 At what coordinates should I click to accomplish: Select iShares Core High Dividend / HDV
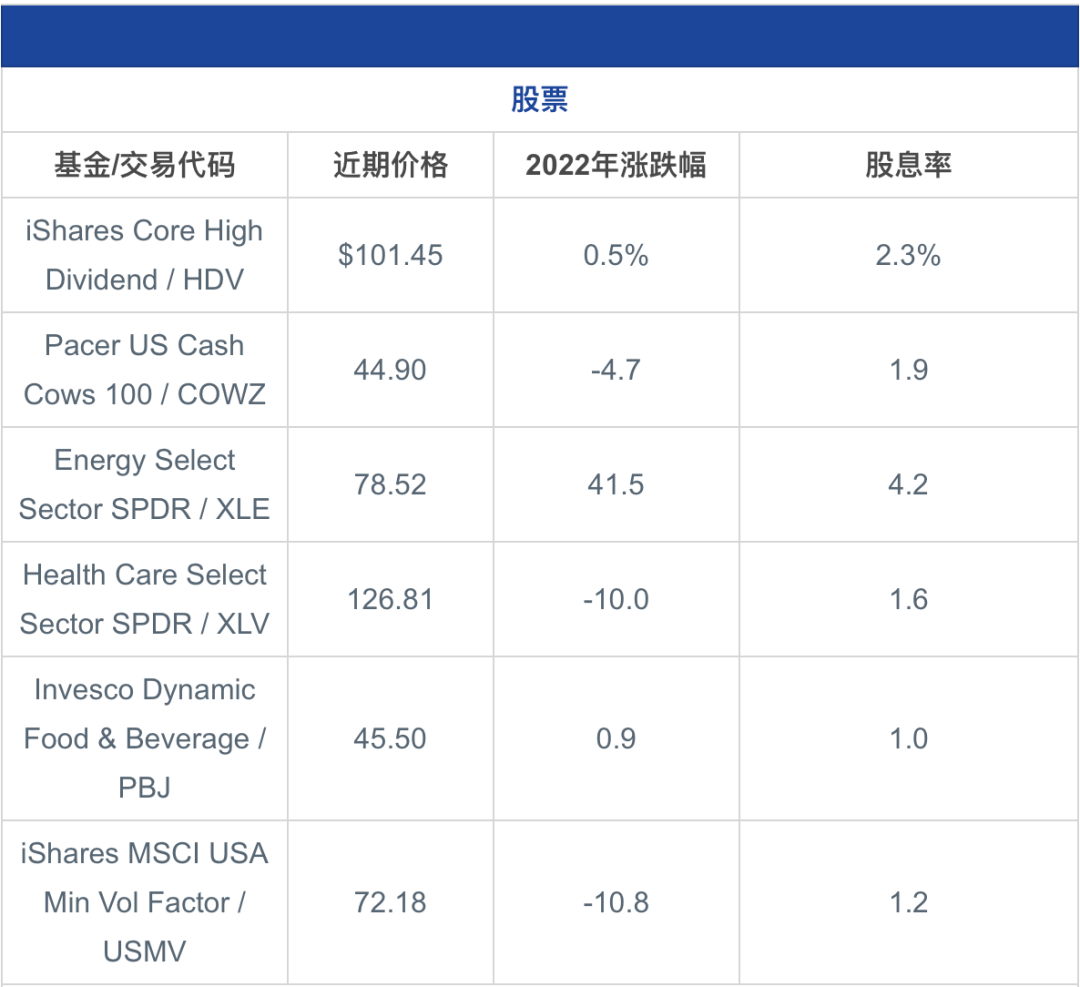point(145,255)
